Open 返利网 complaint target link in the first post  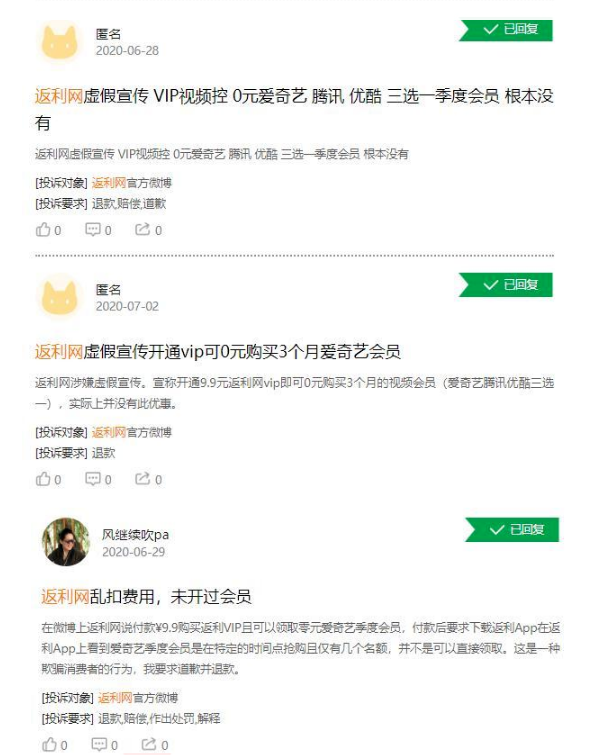point(109,183)
